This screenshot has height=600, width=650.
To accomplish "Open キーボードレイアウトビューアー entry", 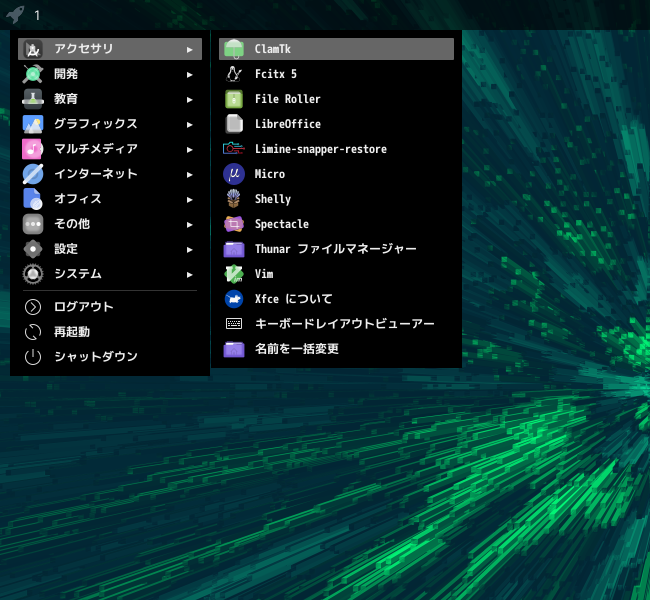I will (x=336, y=324).
